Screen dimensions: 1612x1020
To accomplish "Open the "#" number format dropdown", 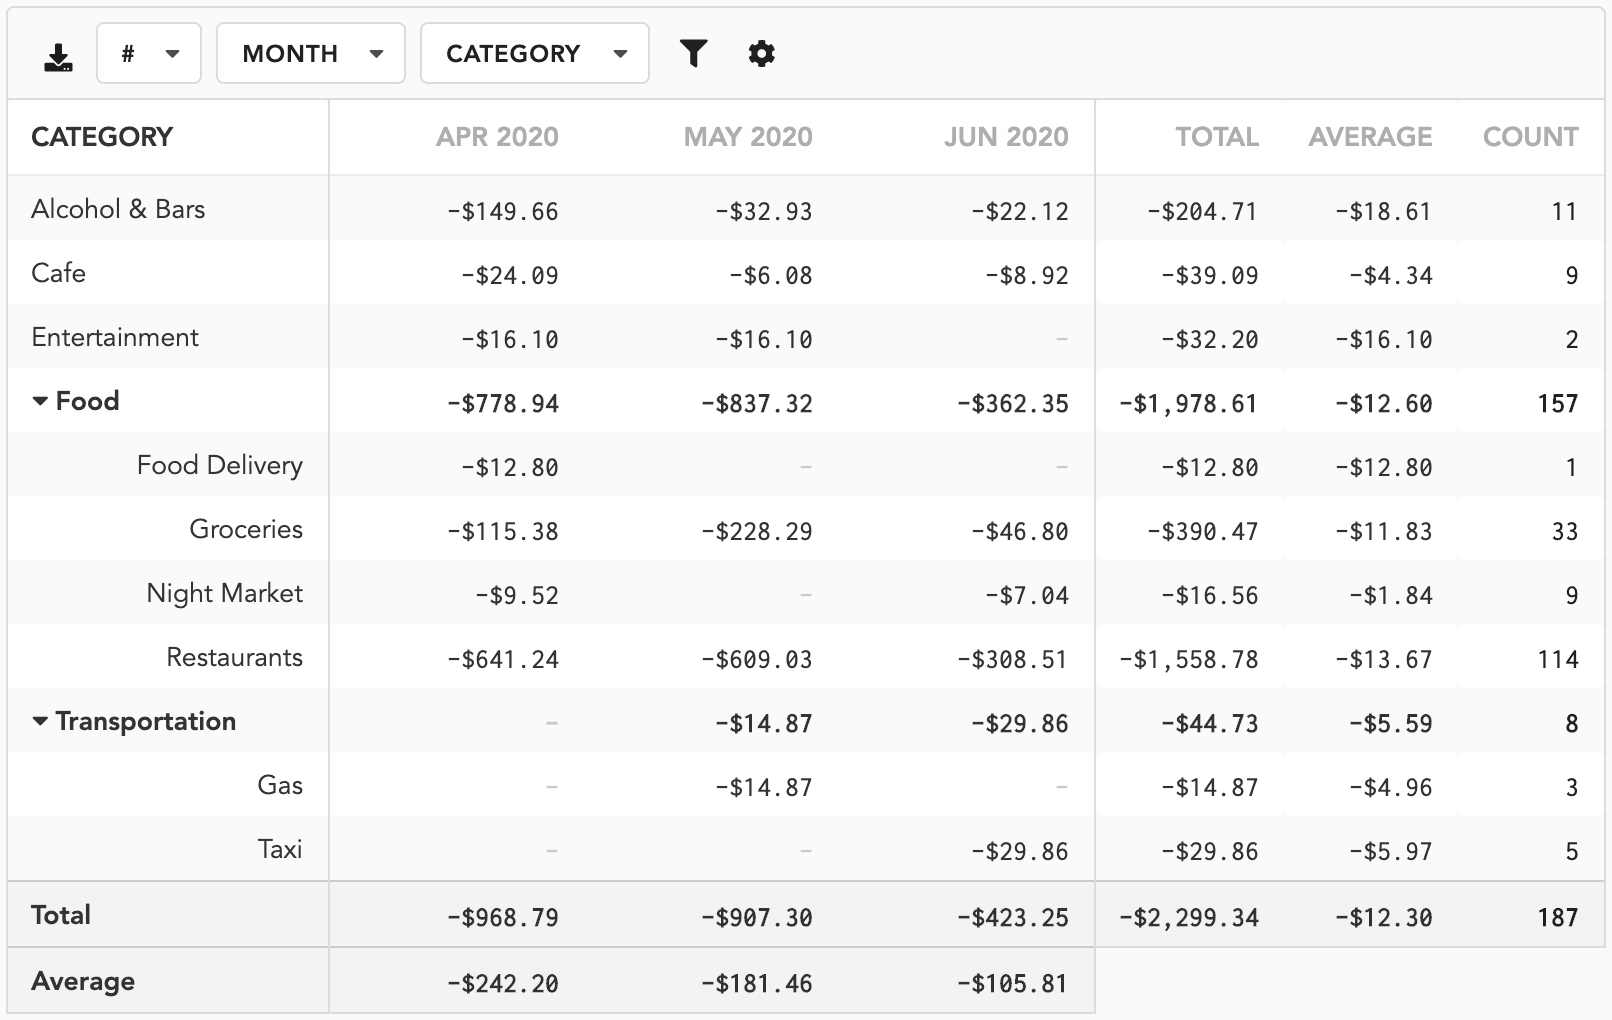I will tap(149, 54).
